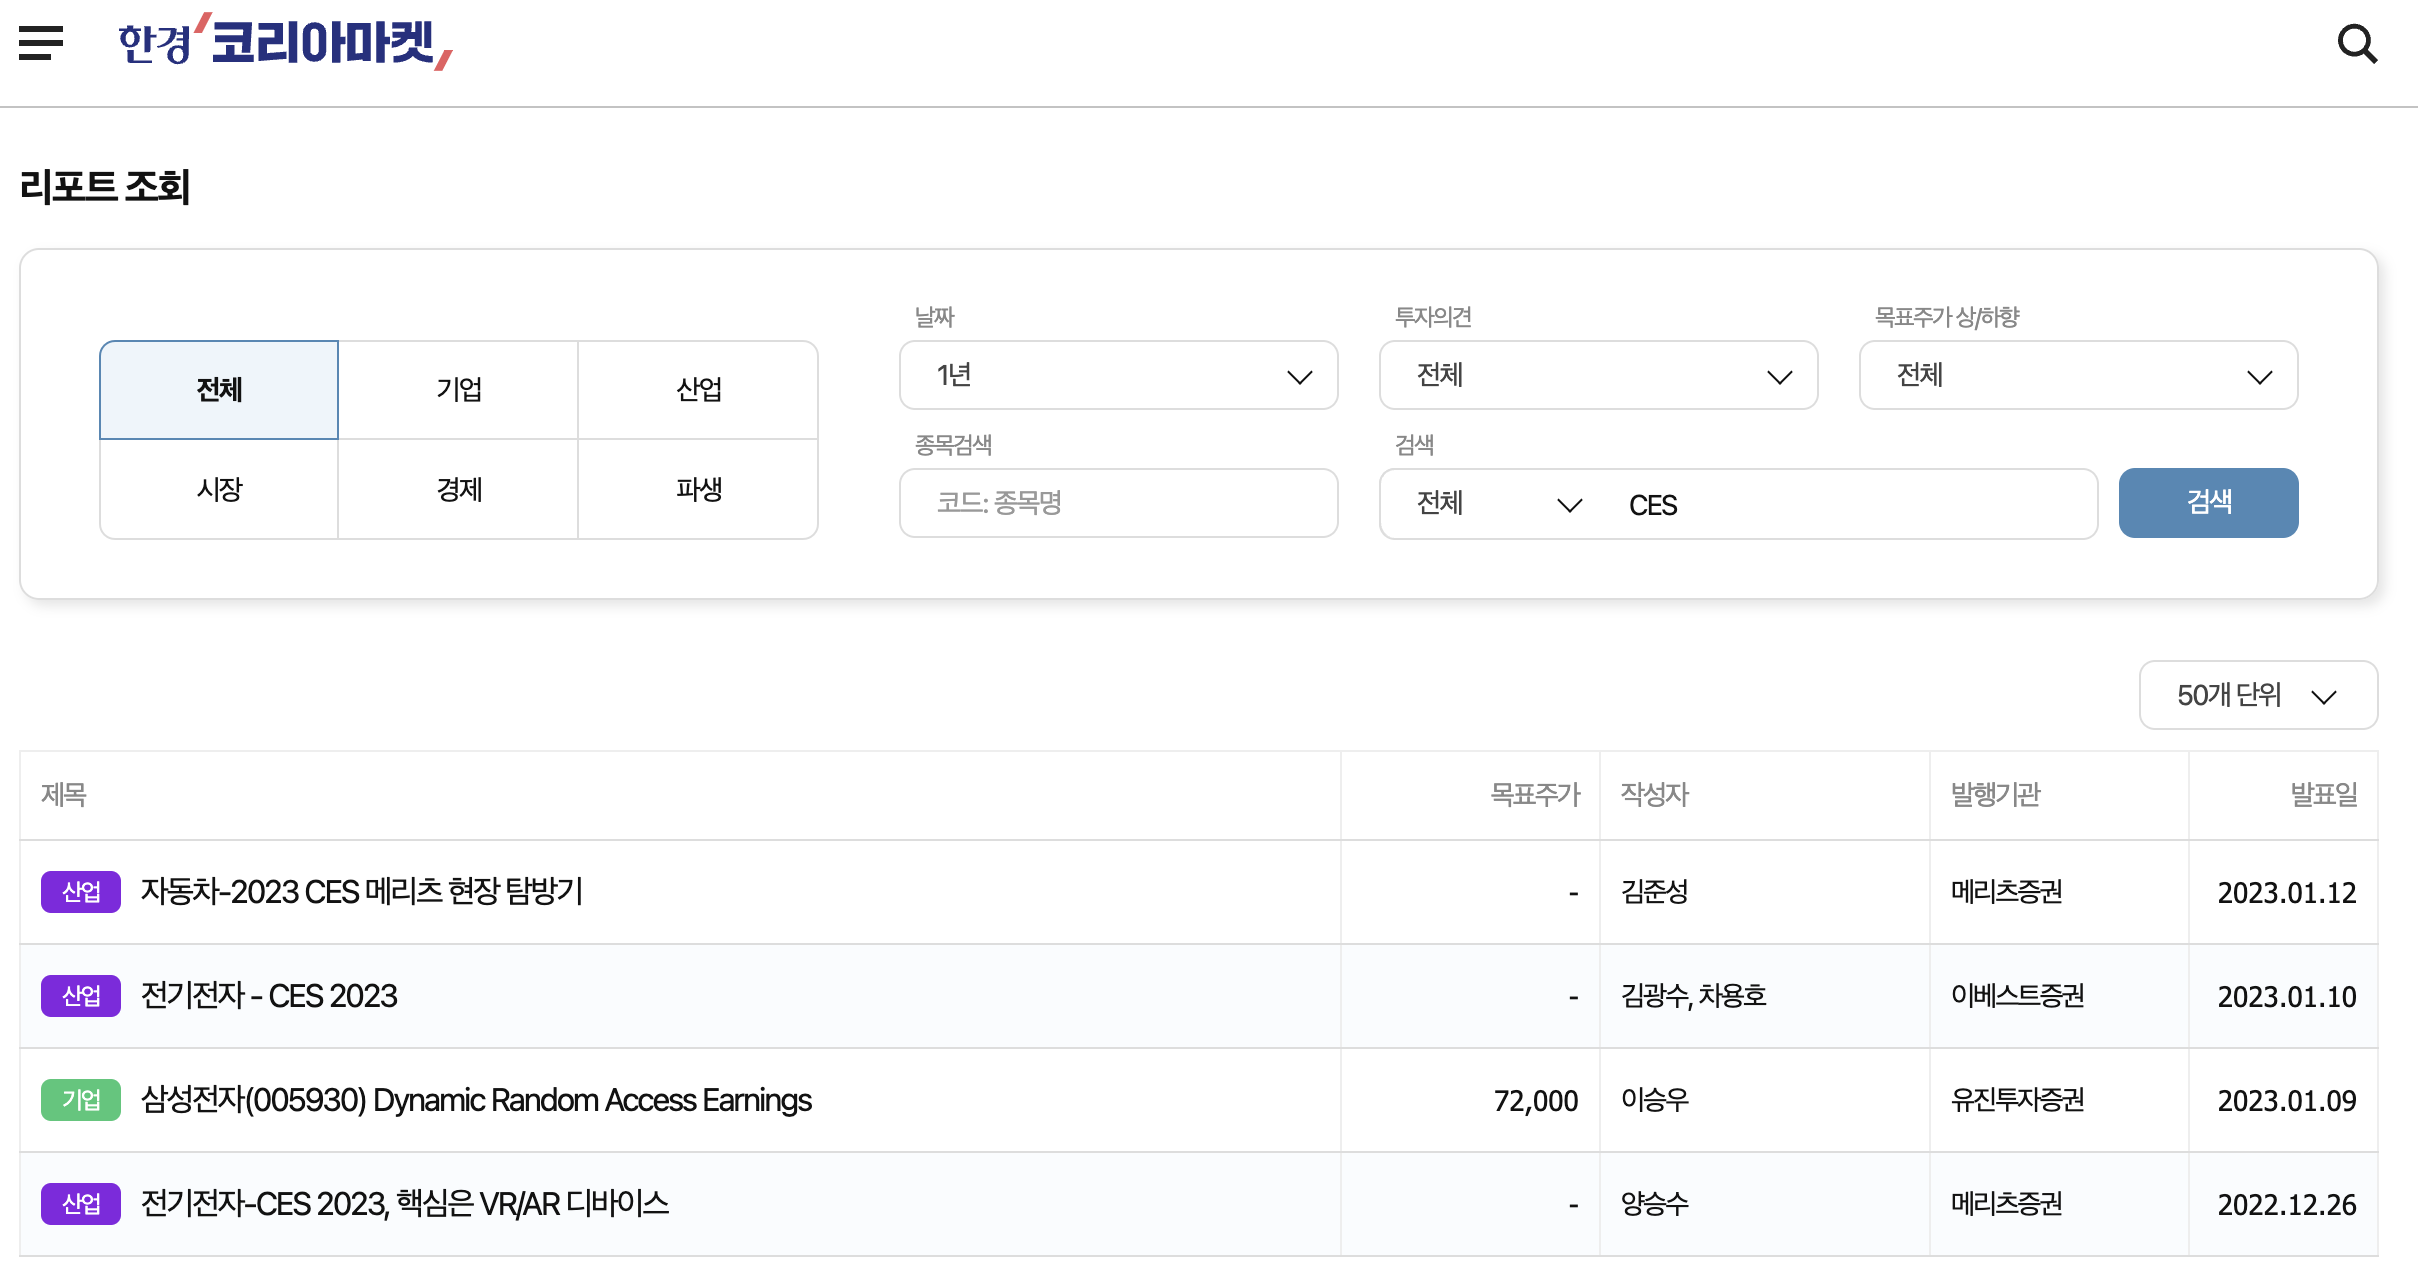
Task: Open the 날짜 1년 dropdown
Action: [x=1118, y=375]
